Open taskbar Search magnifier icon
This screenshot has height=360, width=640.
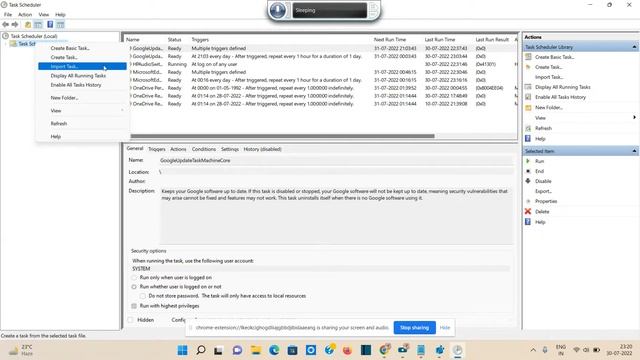(x=201, y=350)
